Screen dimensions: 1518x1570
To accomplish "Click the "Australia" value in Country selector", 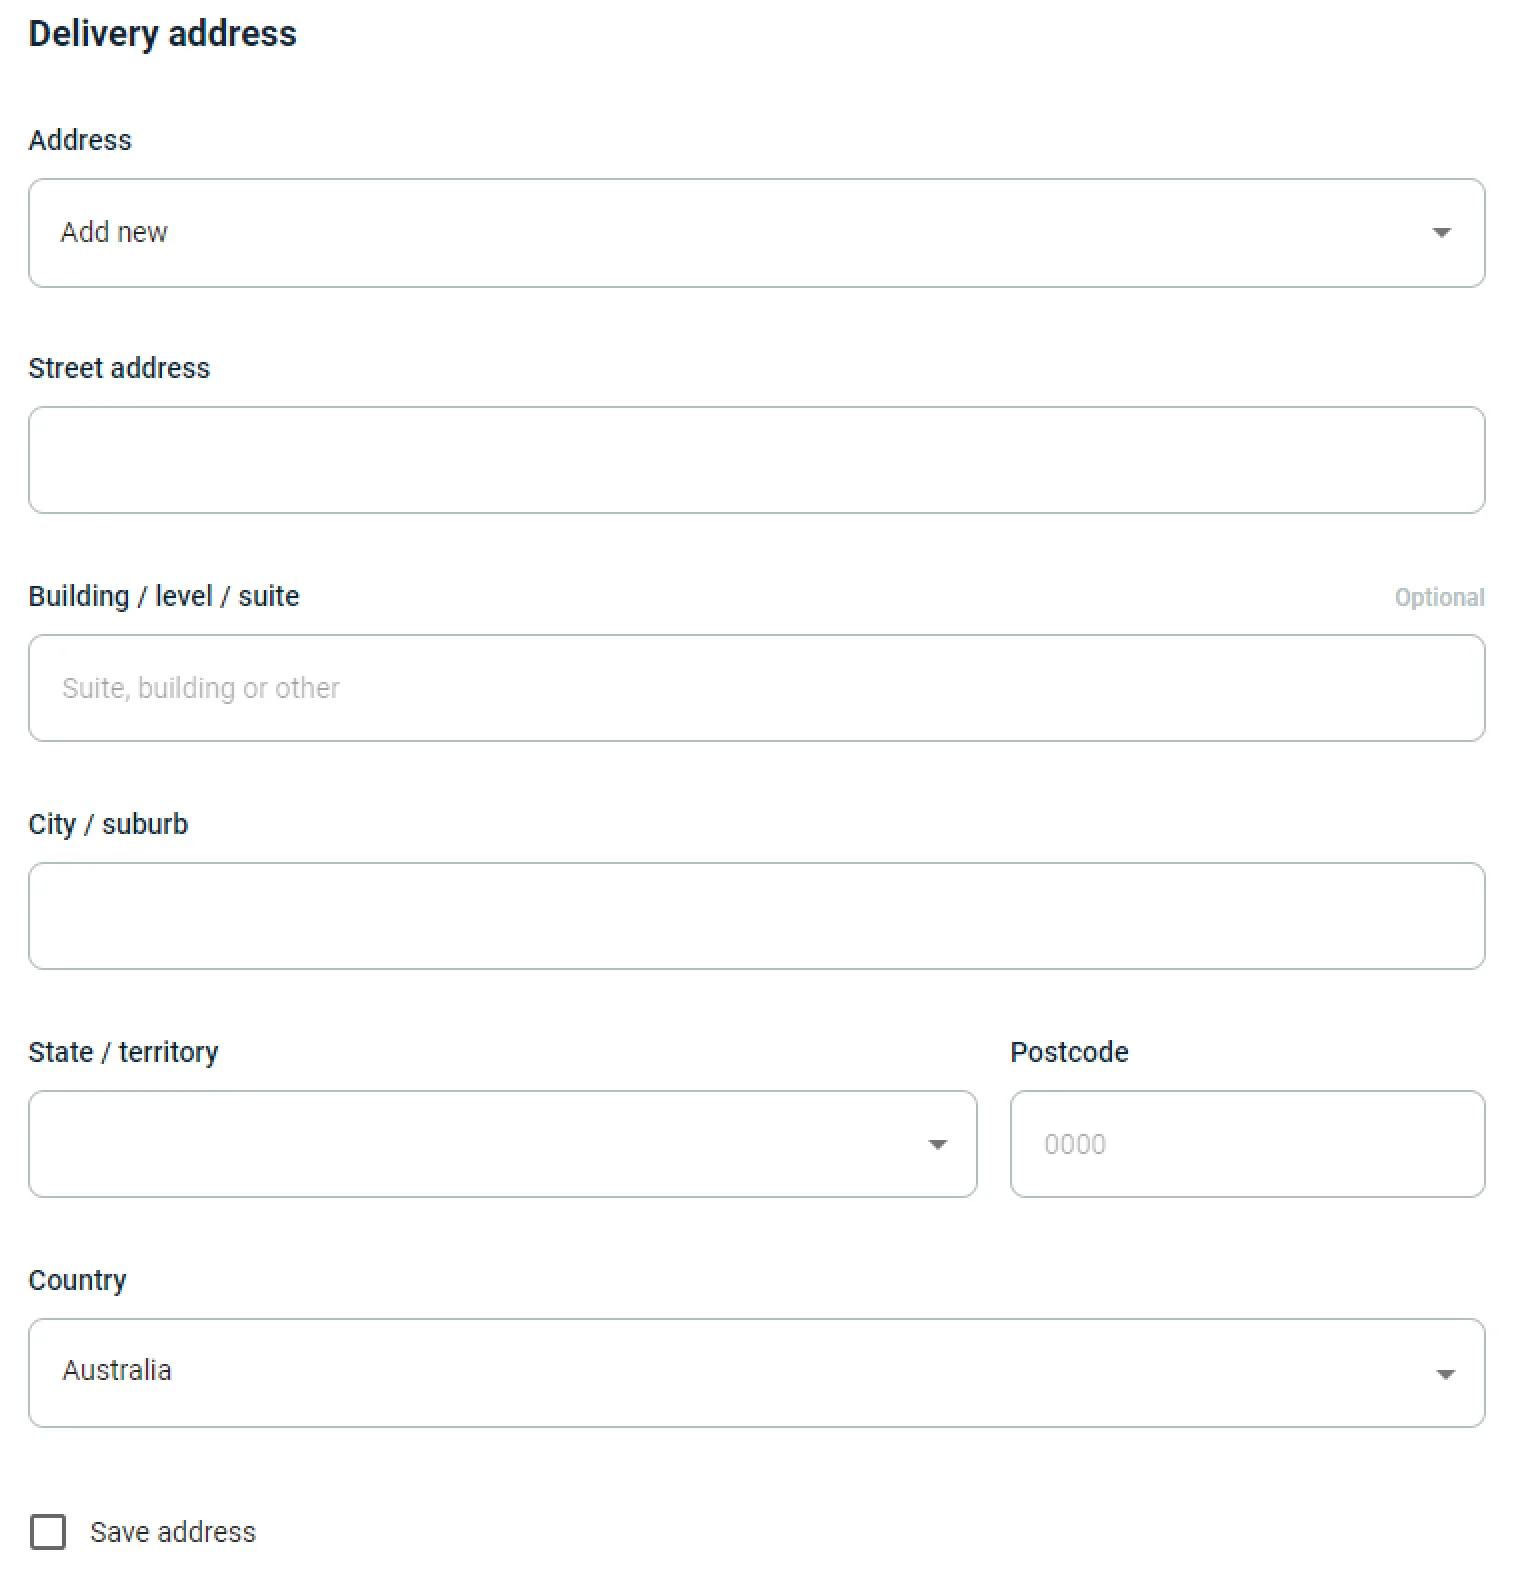I will [x=117, y=1370].
